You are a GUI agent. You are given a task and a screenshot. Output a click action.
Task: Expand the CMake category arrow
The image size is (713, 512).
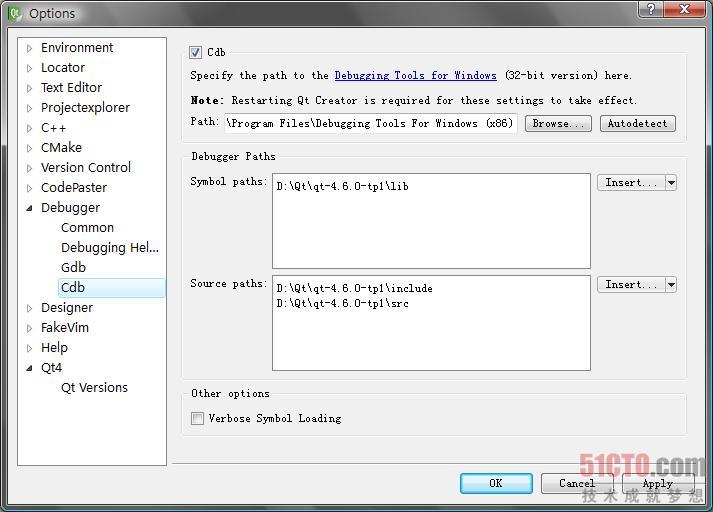coord(30,148)
